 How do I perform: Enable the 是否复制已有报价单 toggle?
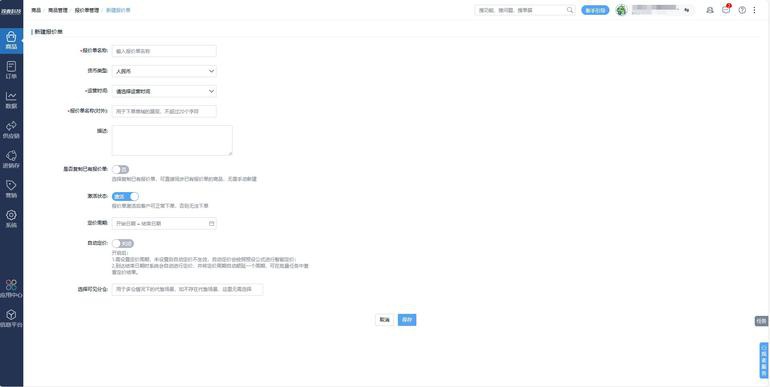click(120, 169)
